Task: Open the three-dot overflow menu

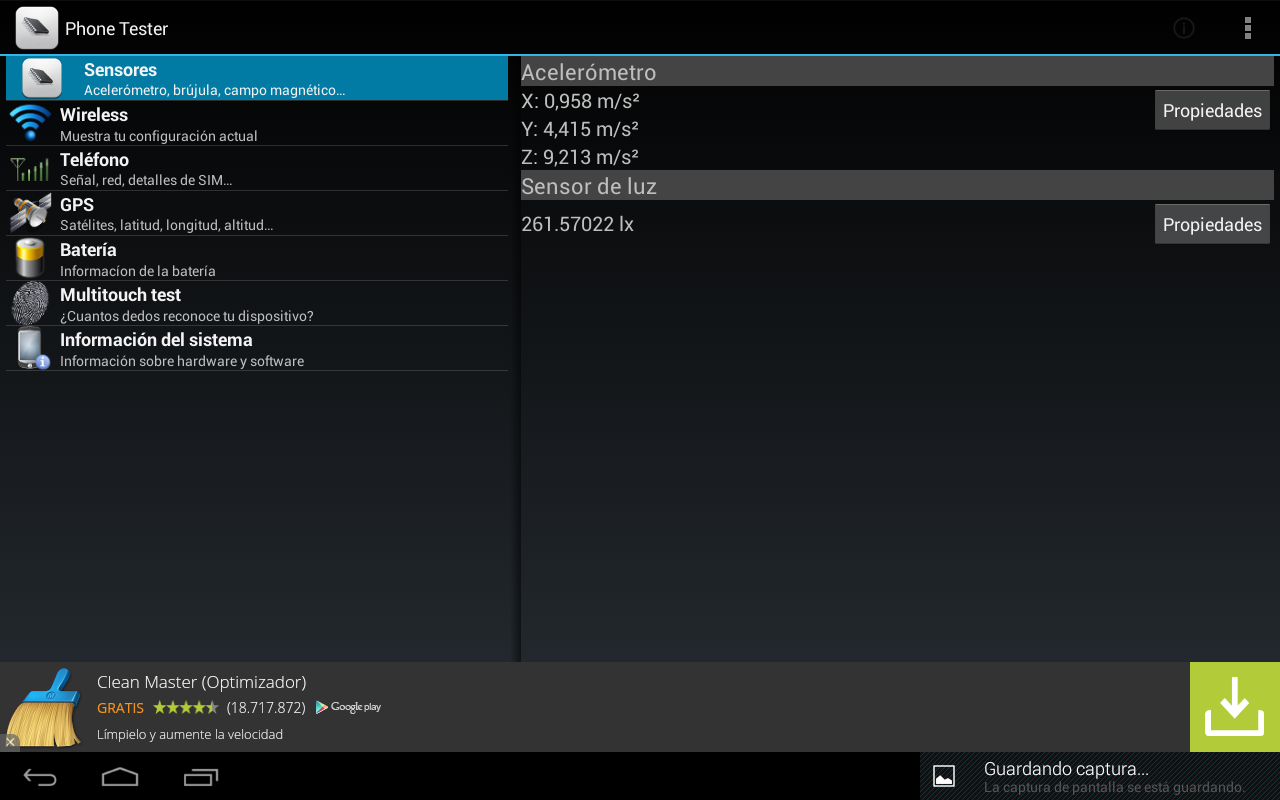Action: point(1247,28)
